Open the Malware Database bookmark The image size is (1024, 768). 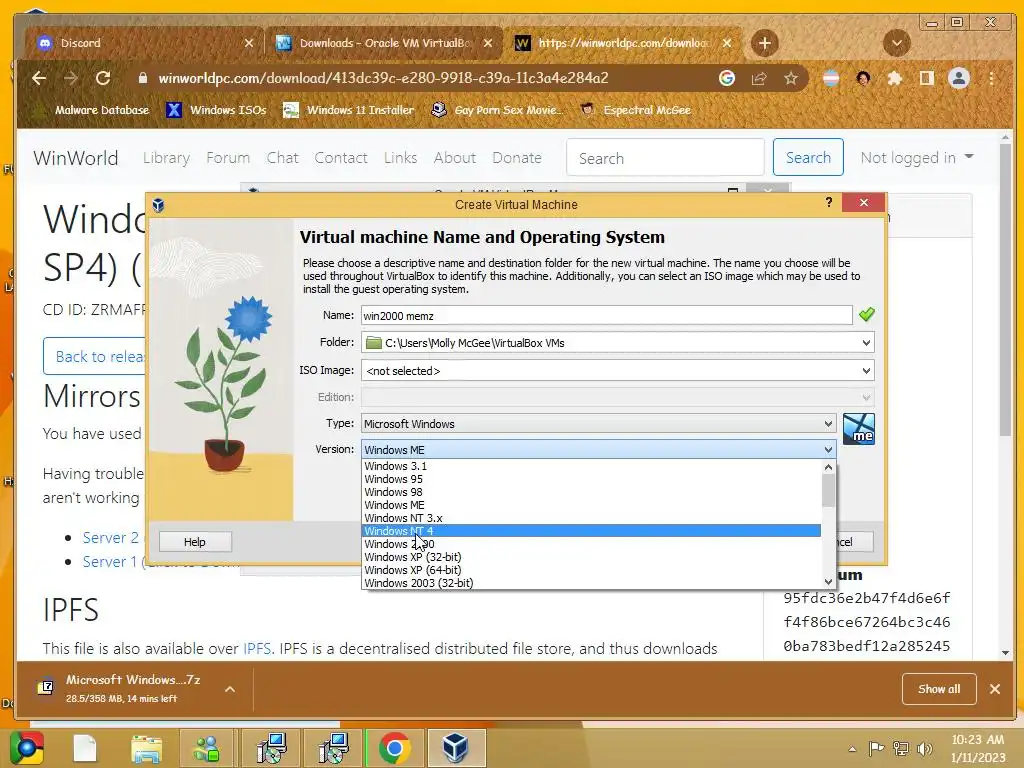click(x=92, y=110)
